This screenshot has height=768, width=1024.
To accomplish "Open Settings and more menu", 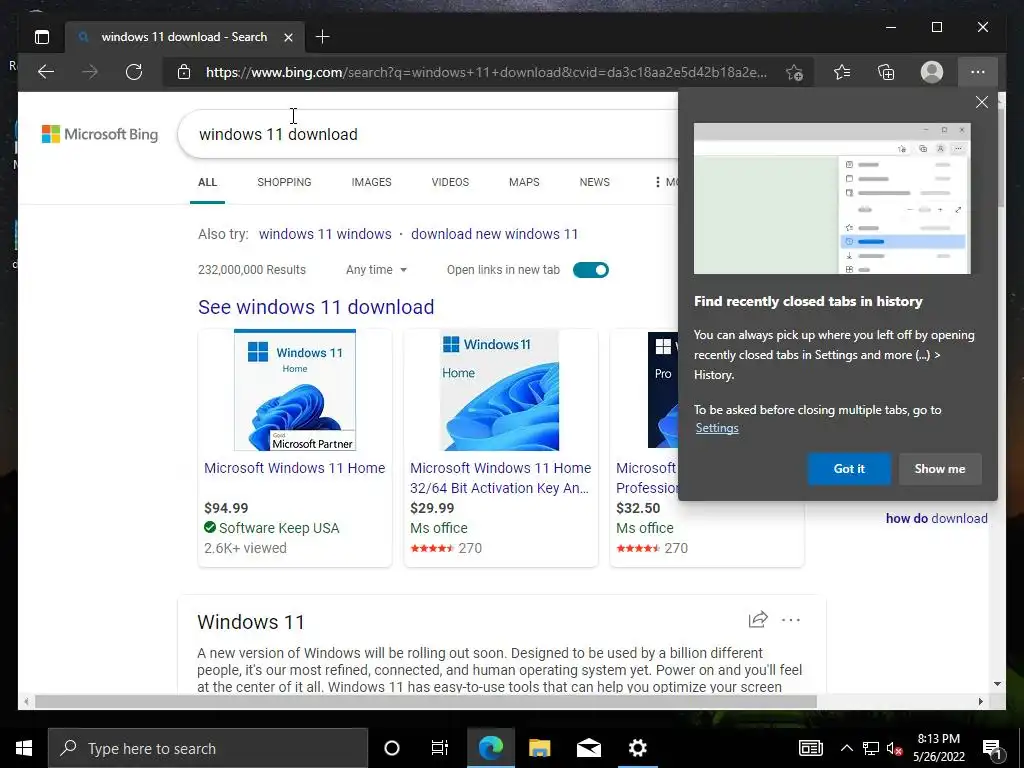I will click(978, 72).
